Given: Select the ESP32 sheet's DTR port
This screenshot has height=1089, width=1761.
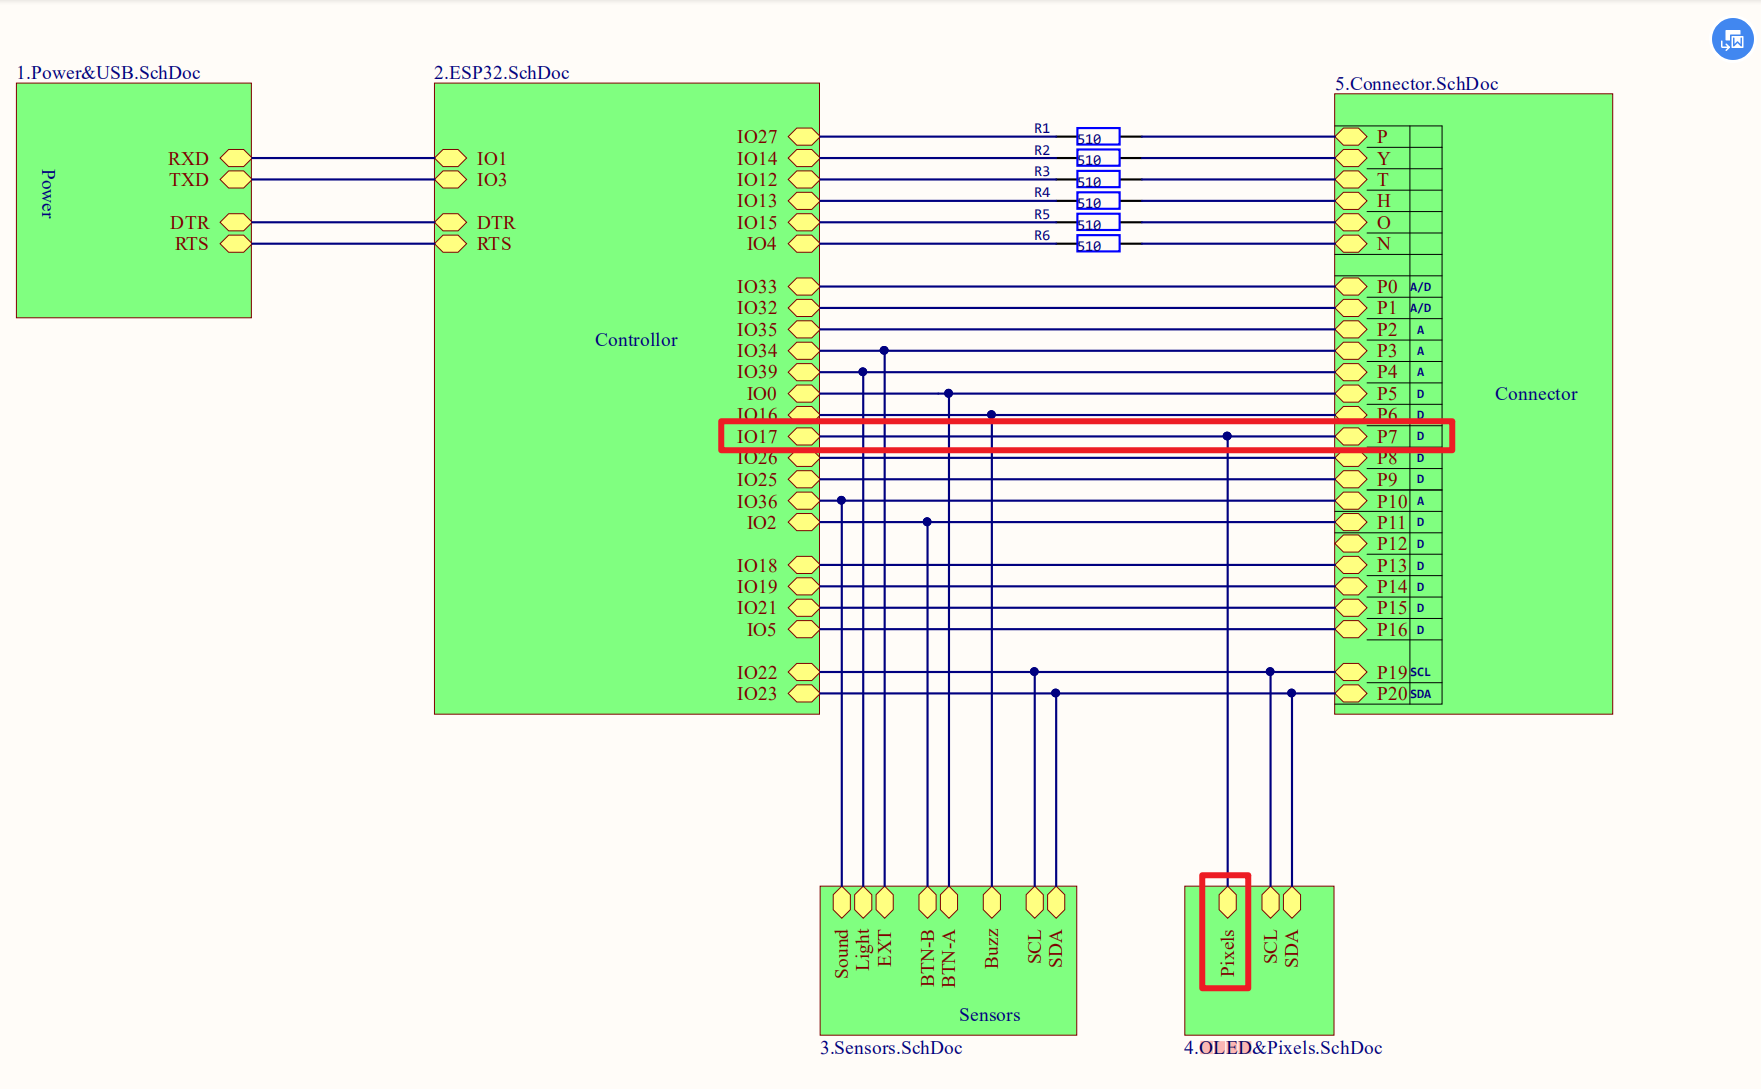Looking at the screenshot, I should coord(451,222).
